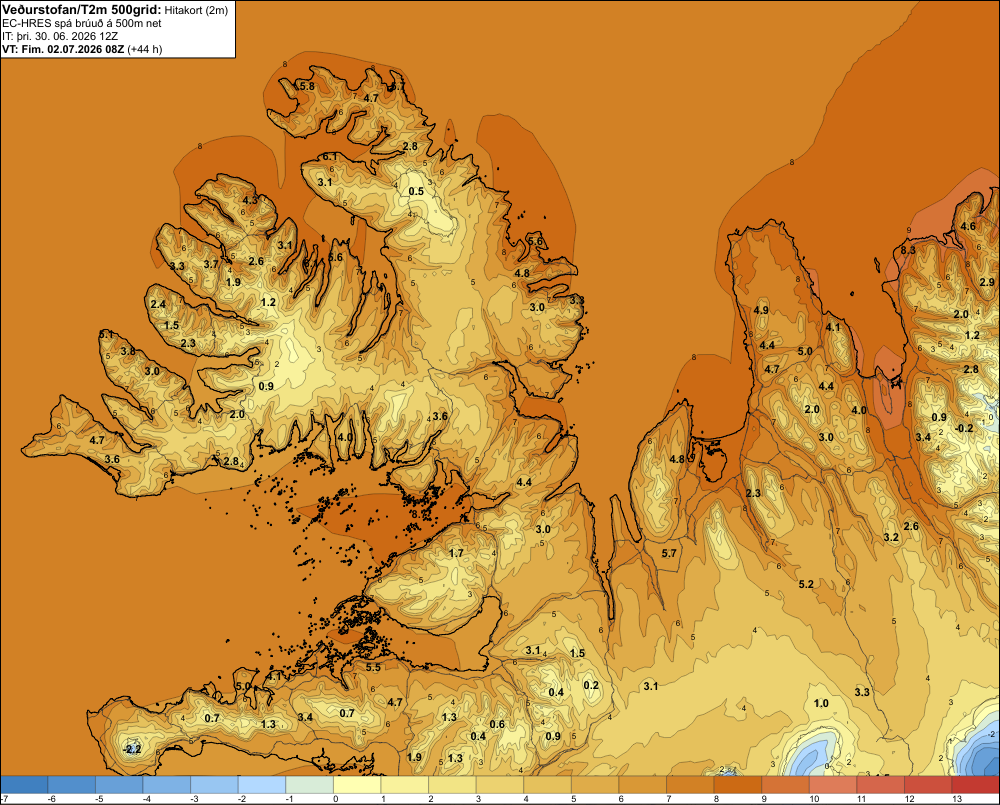Select the -0.2 temperature value
The height and width of the screenshot is (805, 1000).
(964, 428)
